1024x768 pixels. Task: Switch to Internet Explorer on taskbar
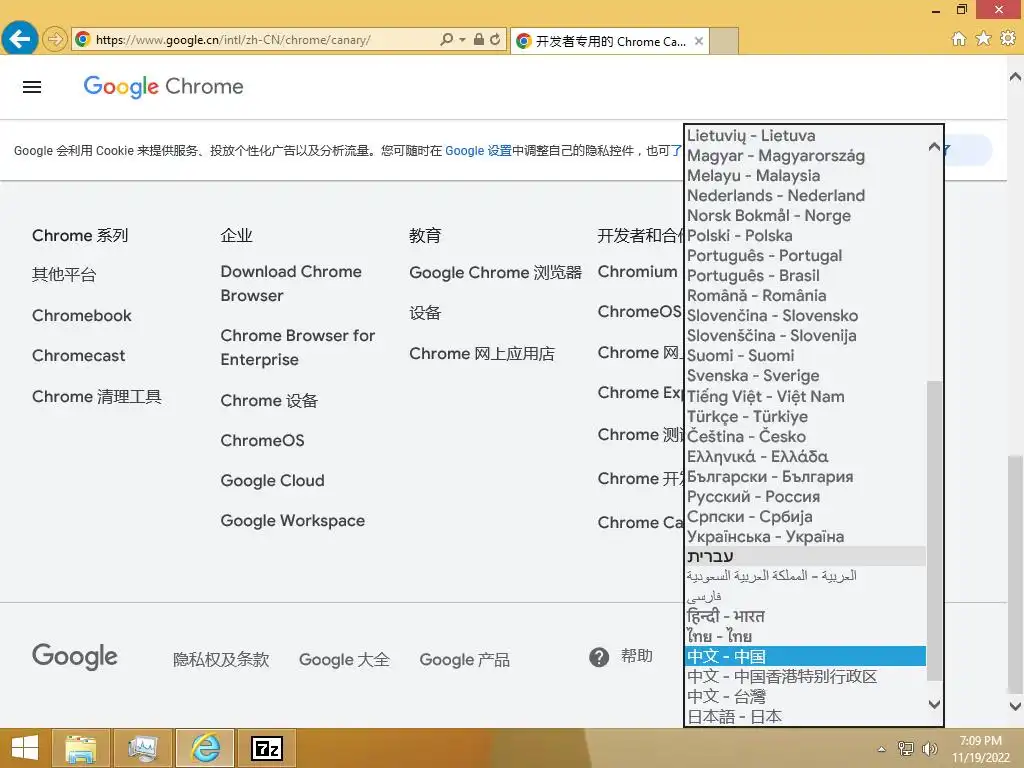205,748
